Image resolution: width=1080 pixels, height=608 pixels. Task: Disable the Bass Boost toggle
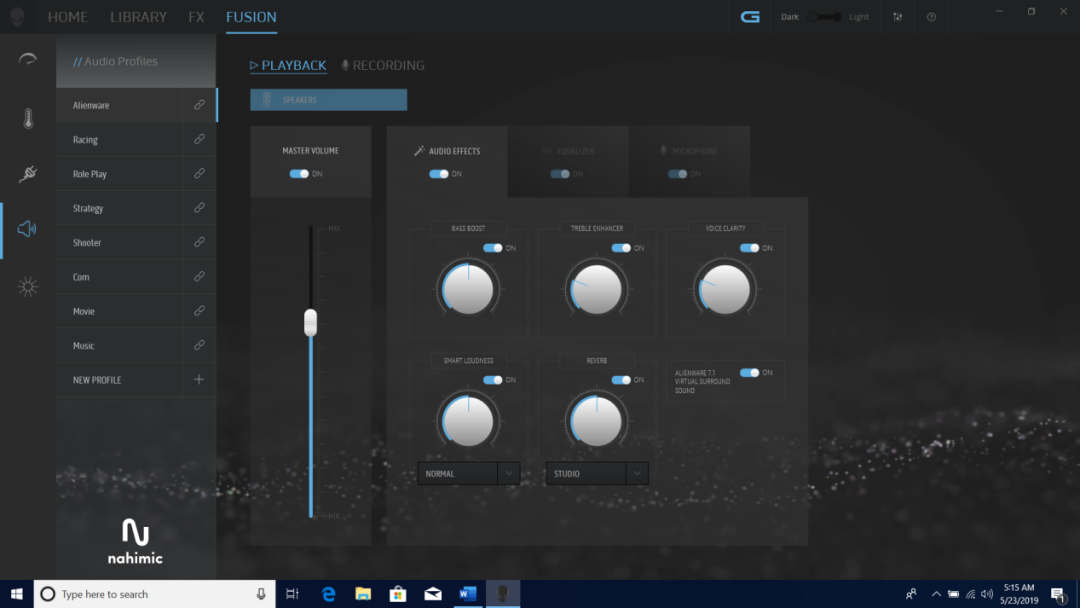[492, 248]
